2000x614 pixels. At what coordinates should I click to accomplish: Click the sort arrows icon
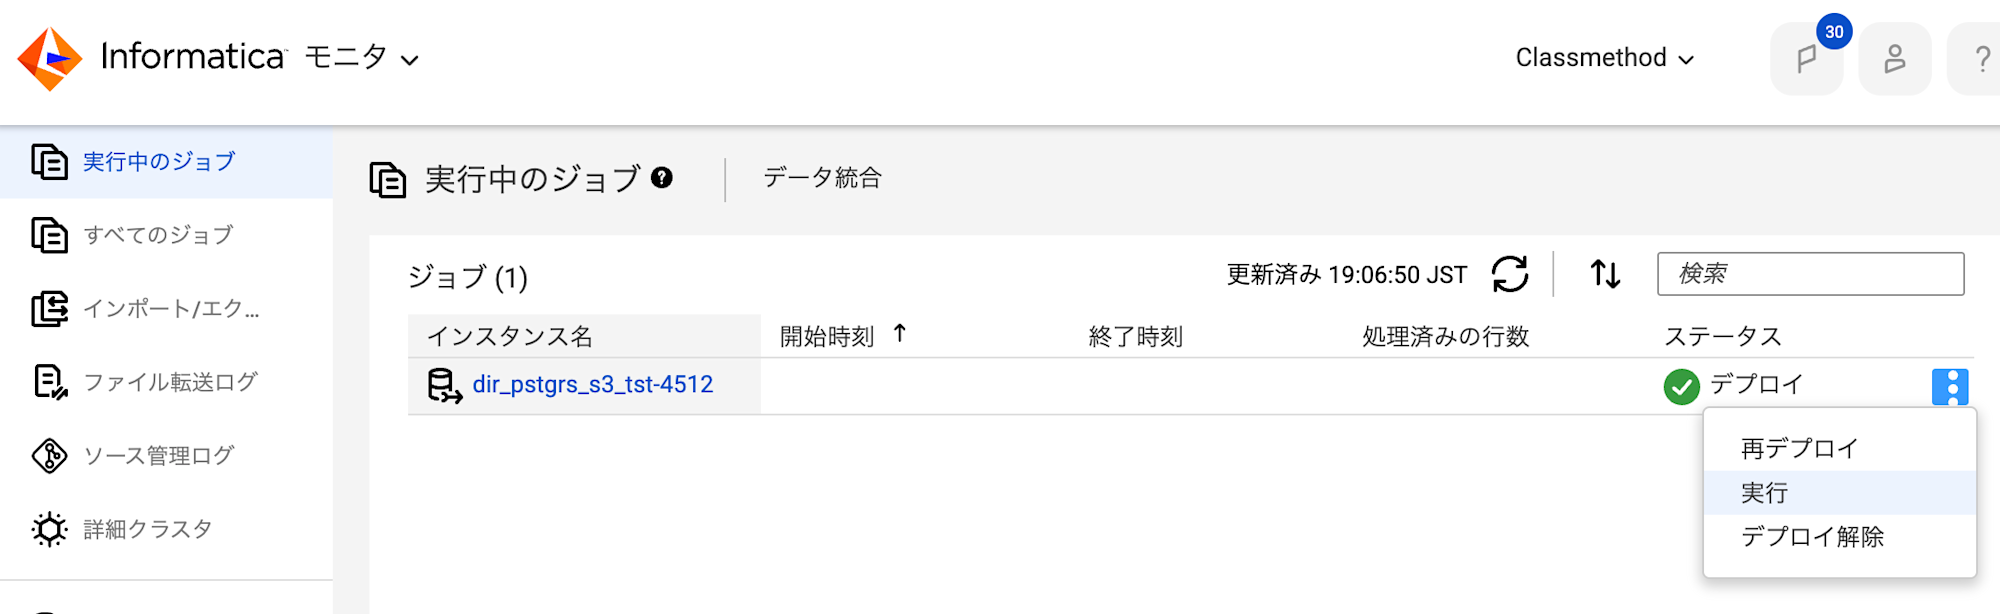click(x=1605, y=274)
